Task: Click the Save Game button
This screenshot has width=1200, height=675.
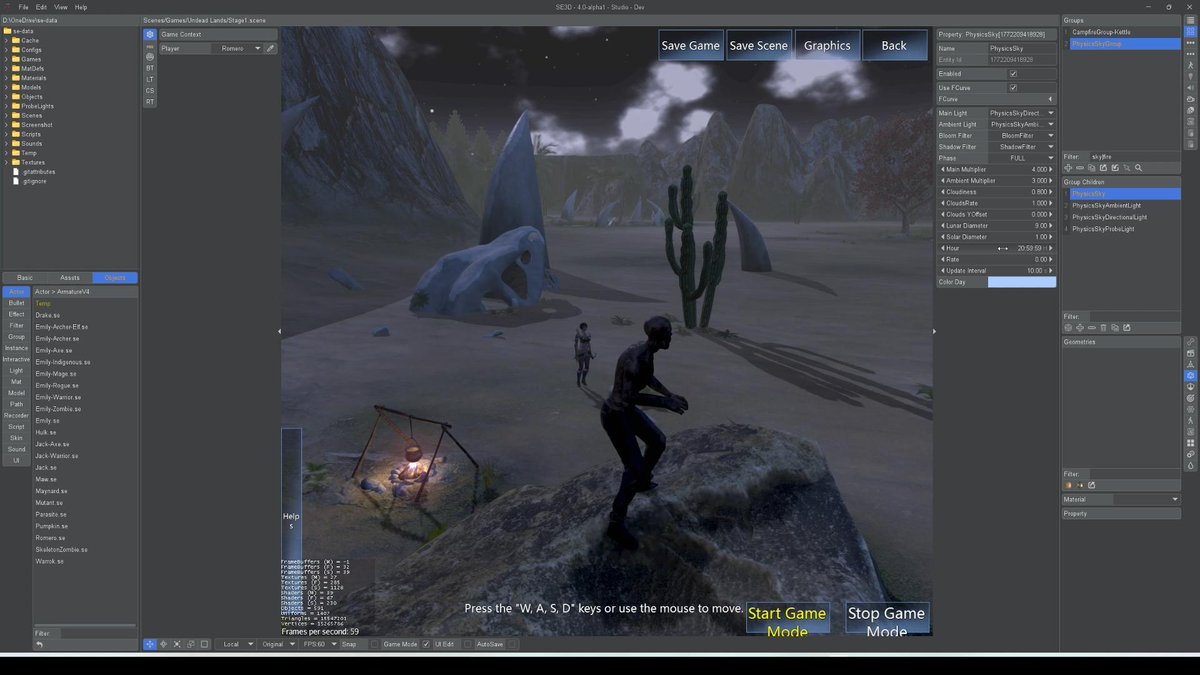Action: pos(690,45)
